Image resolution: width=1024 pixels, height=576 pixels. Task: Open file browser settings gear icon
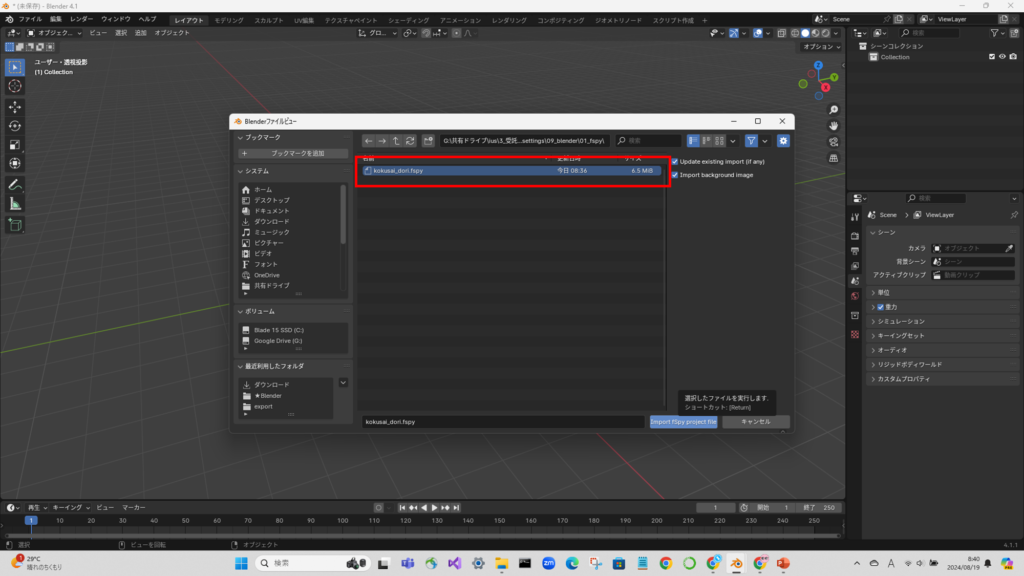(783, 141)
